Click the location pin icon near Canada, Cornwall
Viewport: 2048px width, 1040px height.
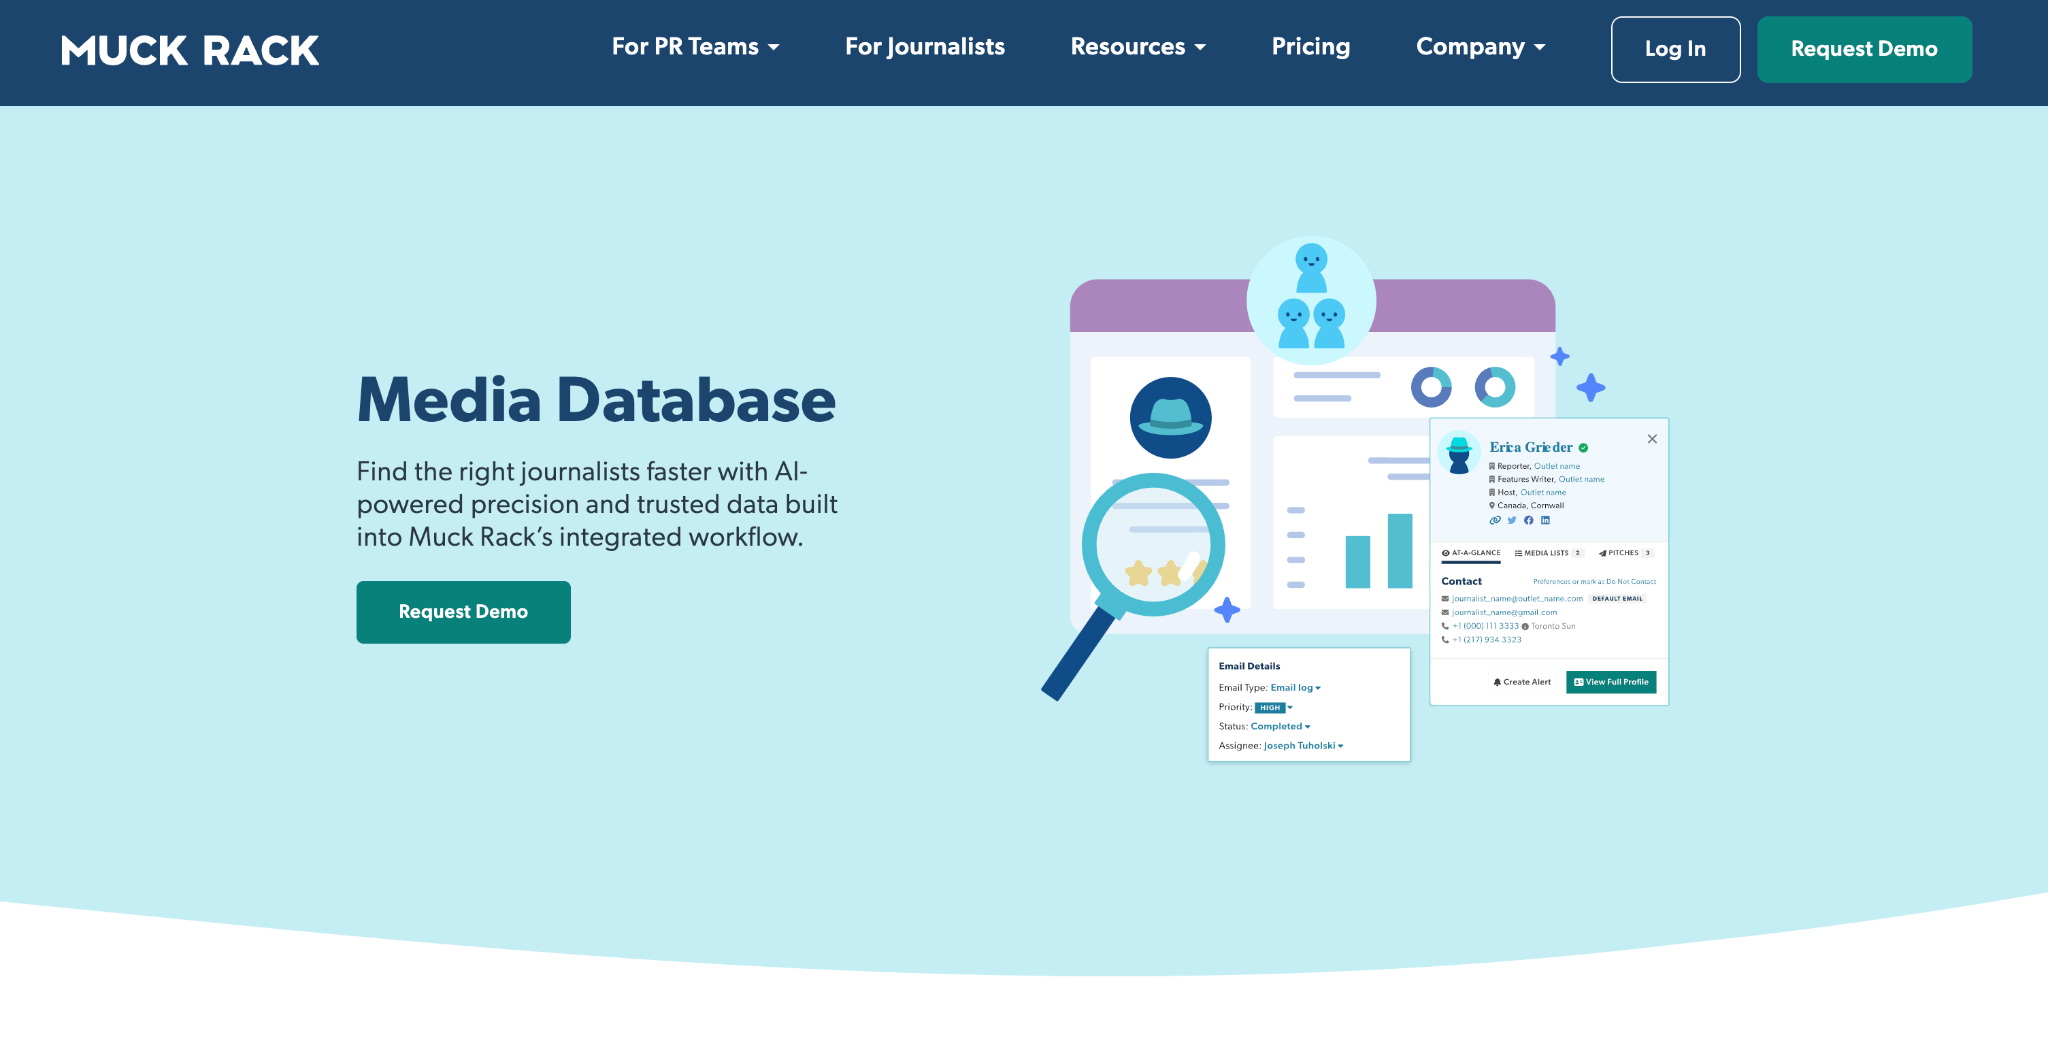1491,505
